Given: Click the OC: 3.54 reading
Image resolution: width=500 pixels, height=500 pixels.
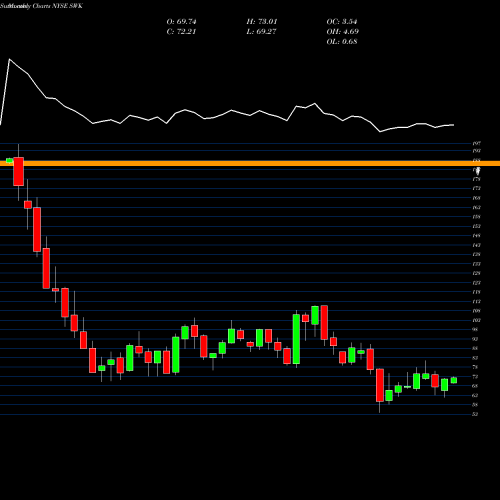Looking at the screenshot, I should 342,22.
